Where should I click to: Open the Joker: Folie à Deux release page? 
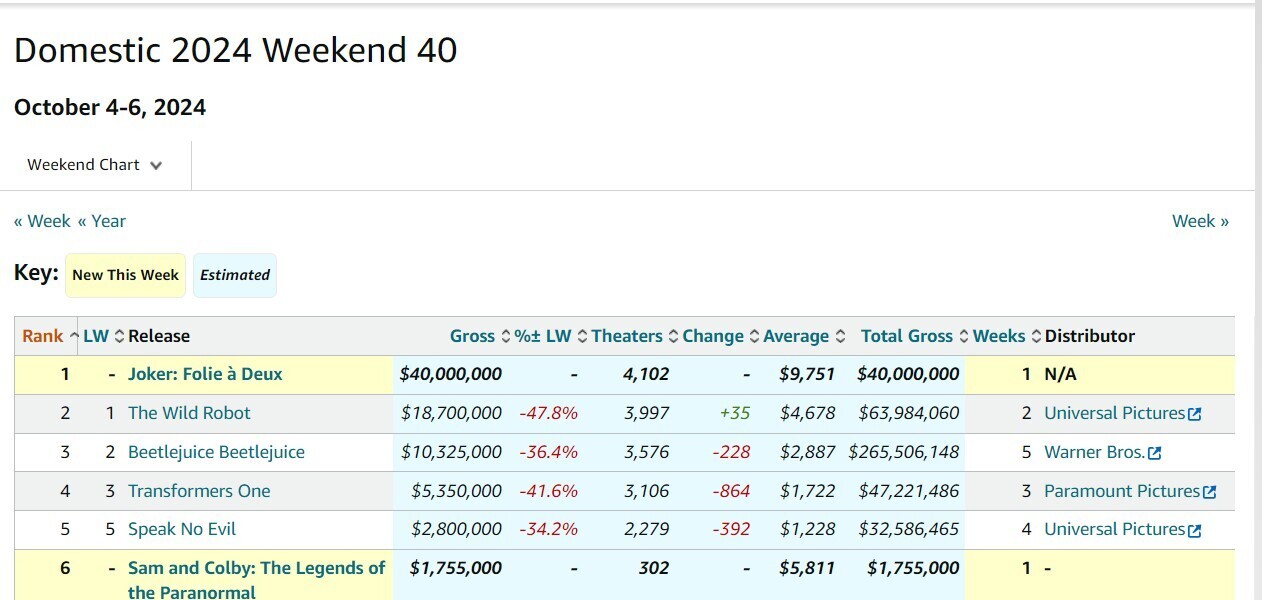(x=205, y=374)
